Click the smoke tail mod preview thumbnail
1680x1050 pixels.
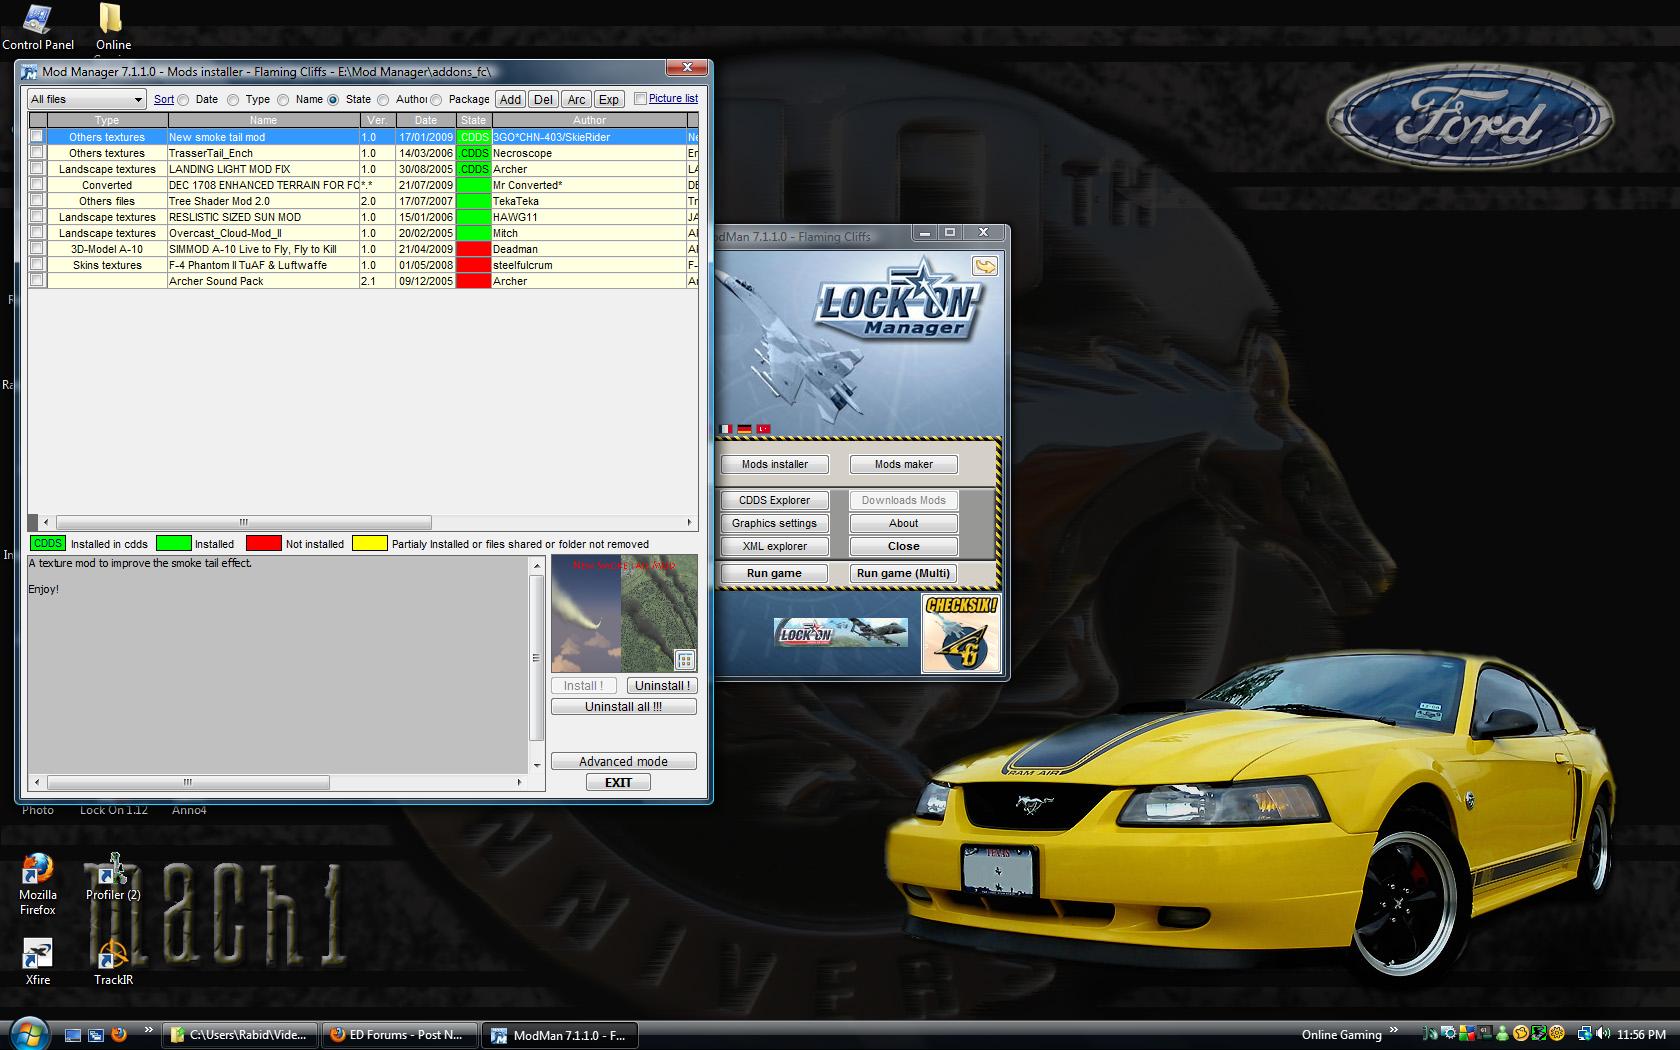coord(624,614)
